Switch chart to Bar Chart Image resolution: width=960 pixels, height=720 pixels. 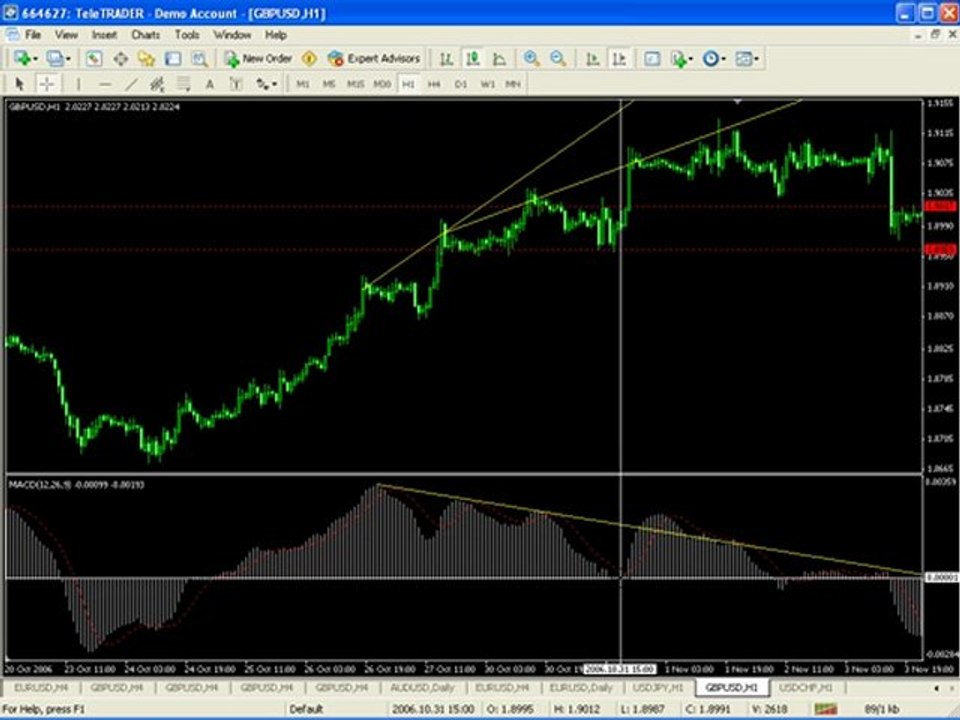coord(446,59)
